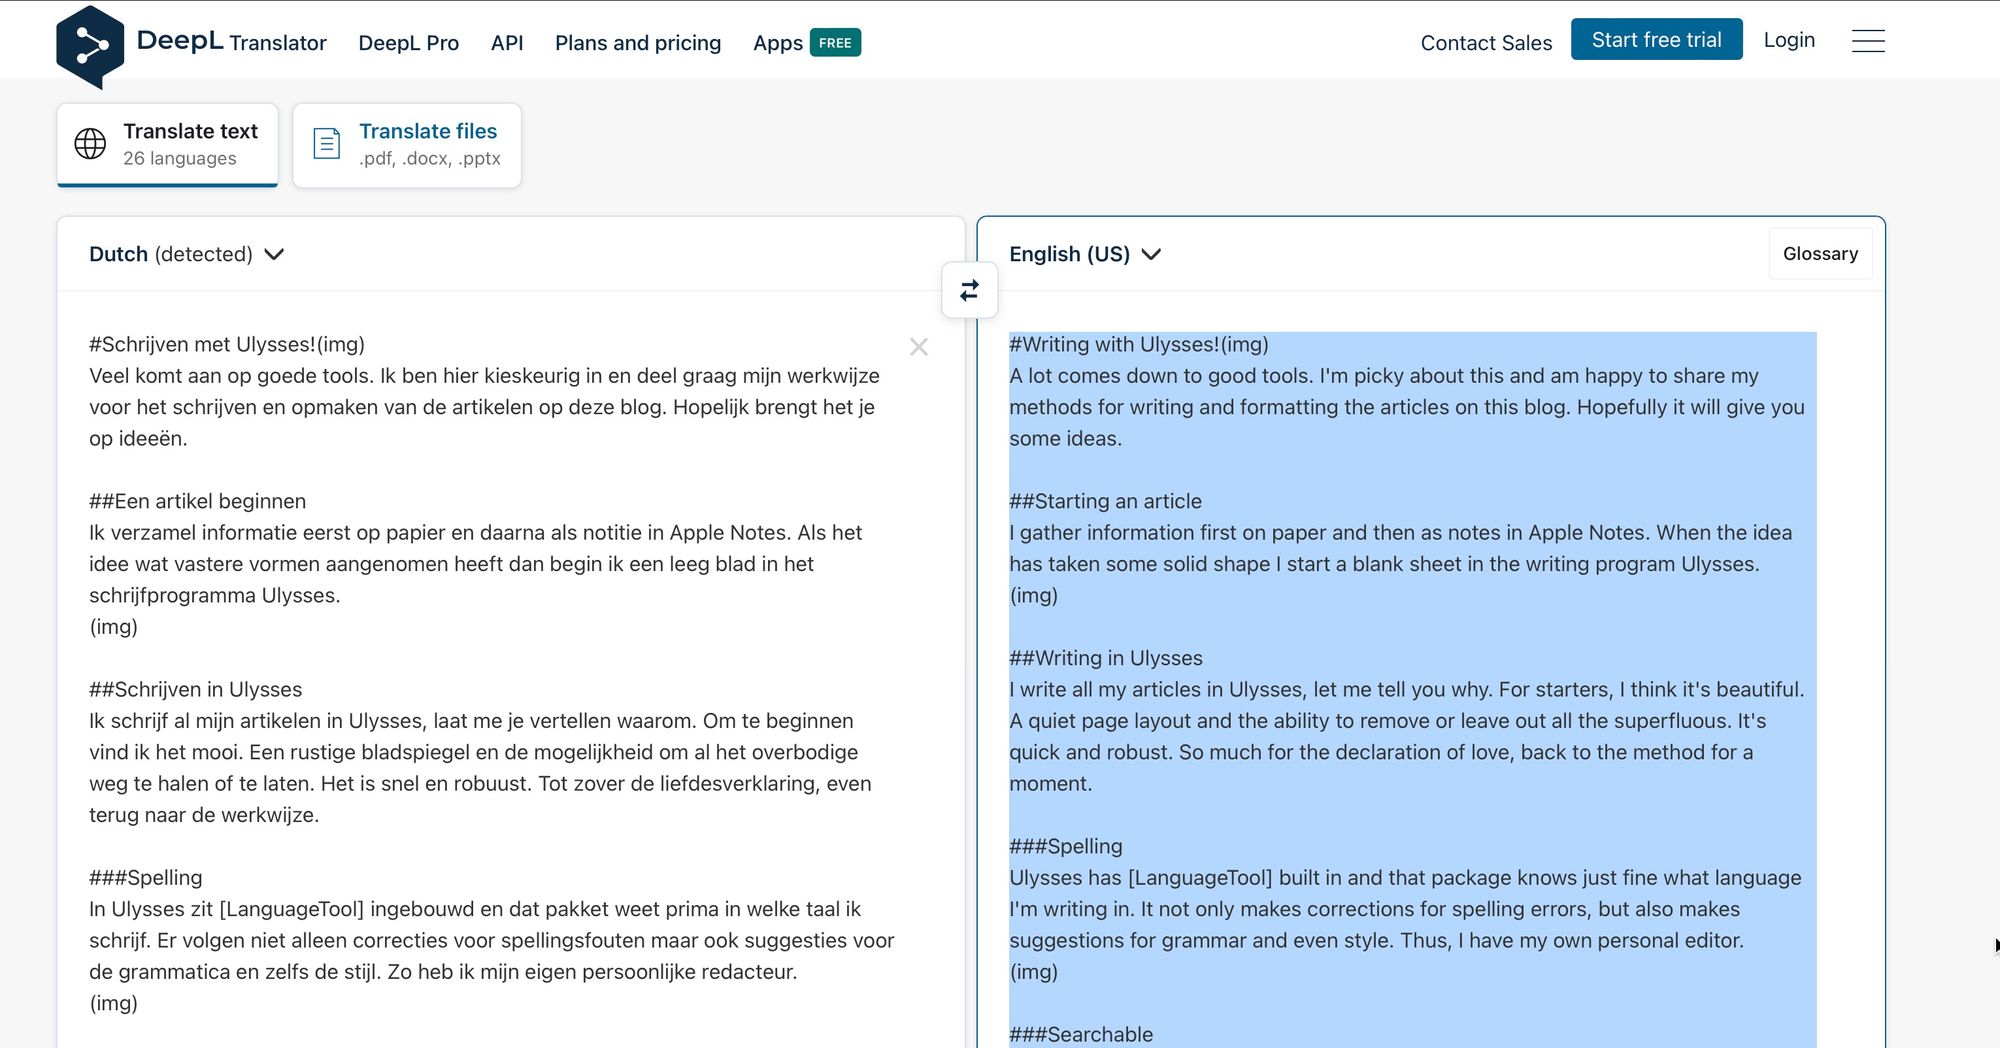Click the globe icon on Translate text tab
Screen dimensions: 2000x1048
click(x=89, y=143)
